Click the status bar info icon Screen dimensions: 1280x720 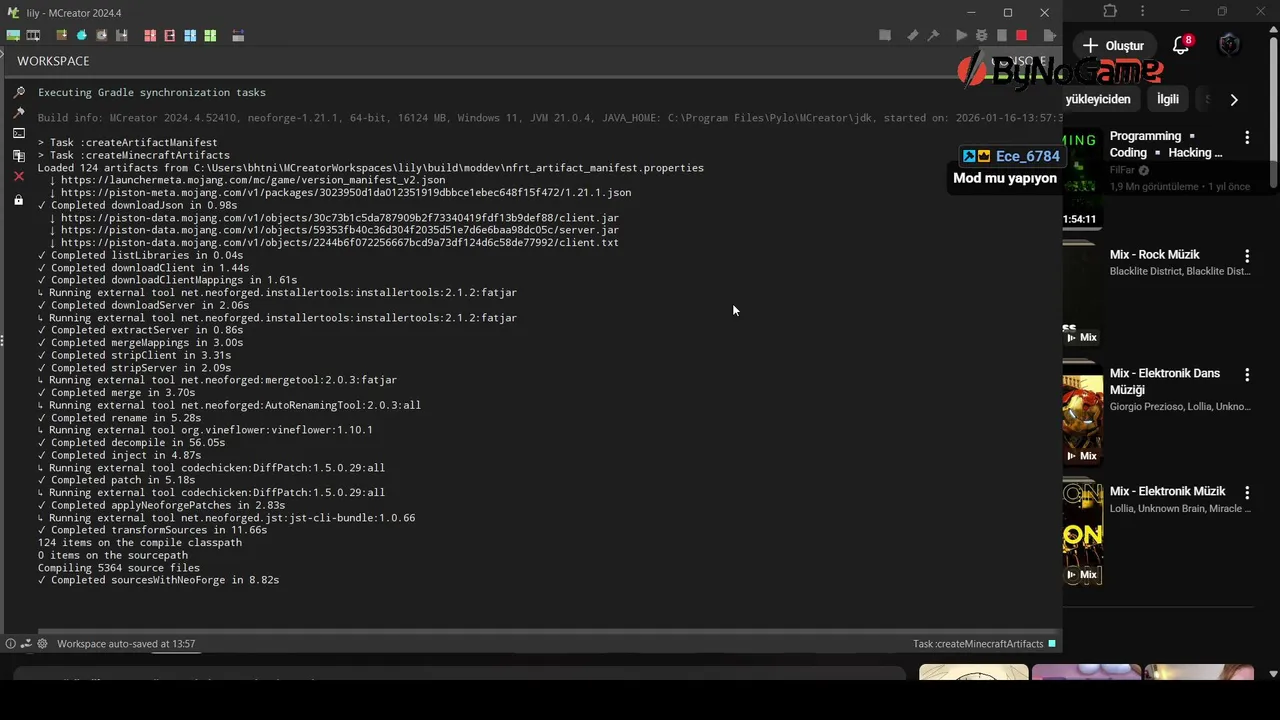click(x=11, y=644)
